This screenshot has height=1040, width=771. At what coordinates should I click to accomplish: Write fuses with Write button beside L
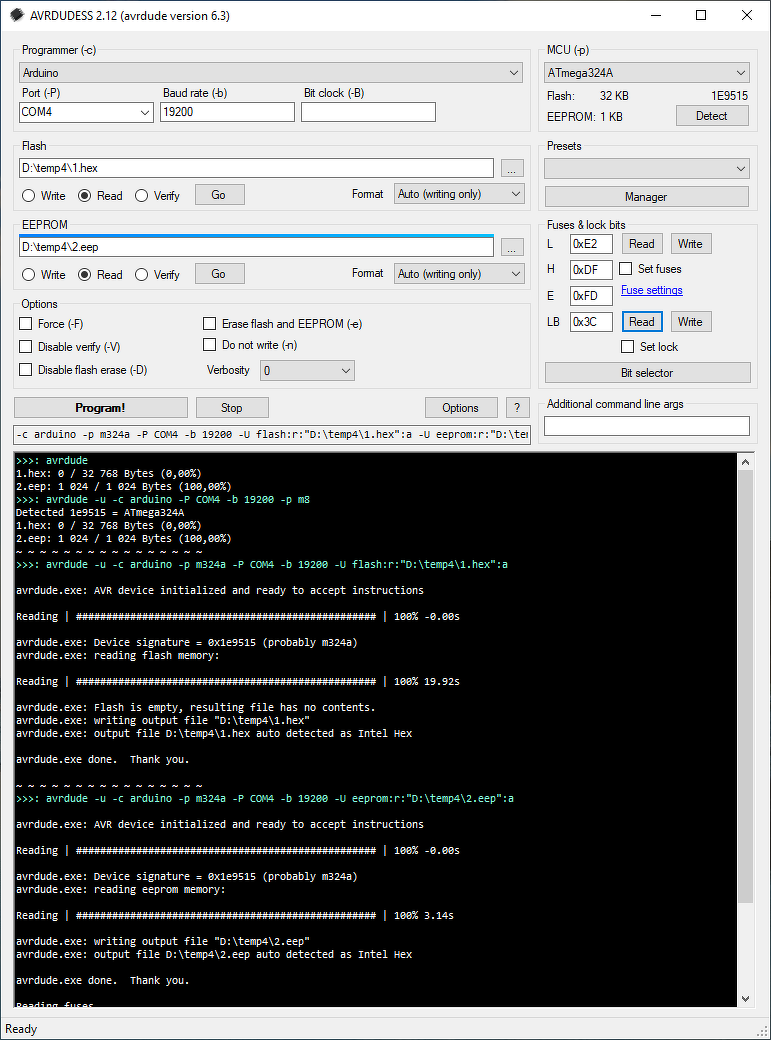tap(691, 244)
